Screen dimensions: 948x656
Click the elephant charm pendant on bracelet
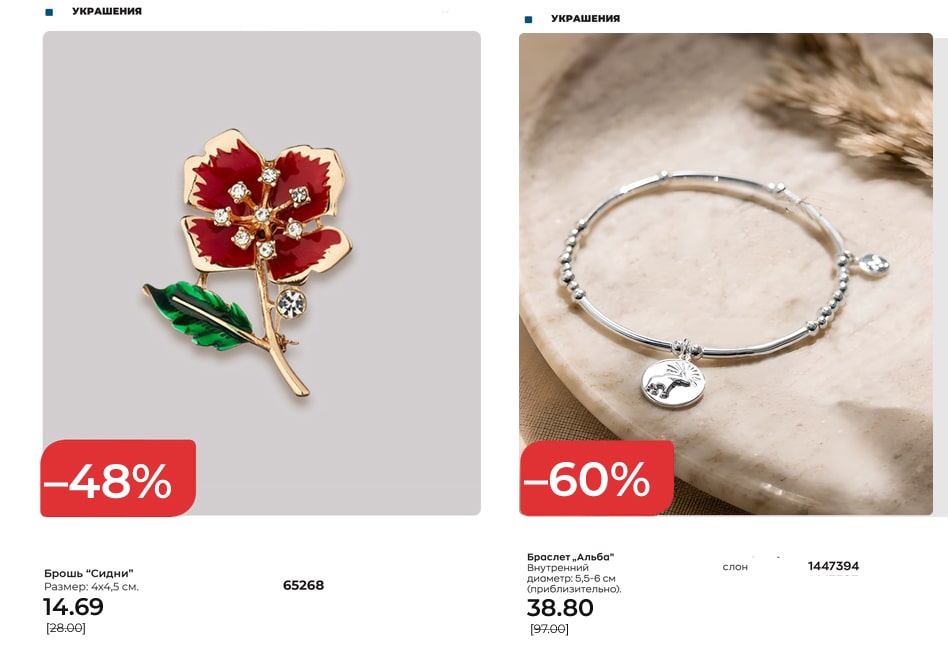pyautogui.click(x=673, y=383)
